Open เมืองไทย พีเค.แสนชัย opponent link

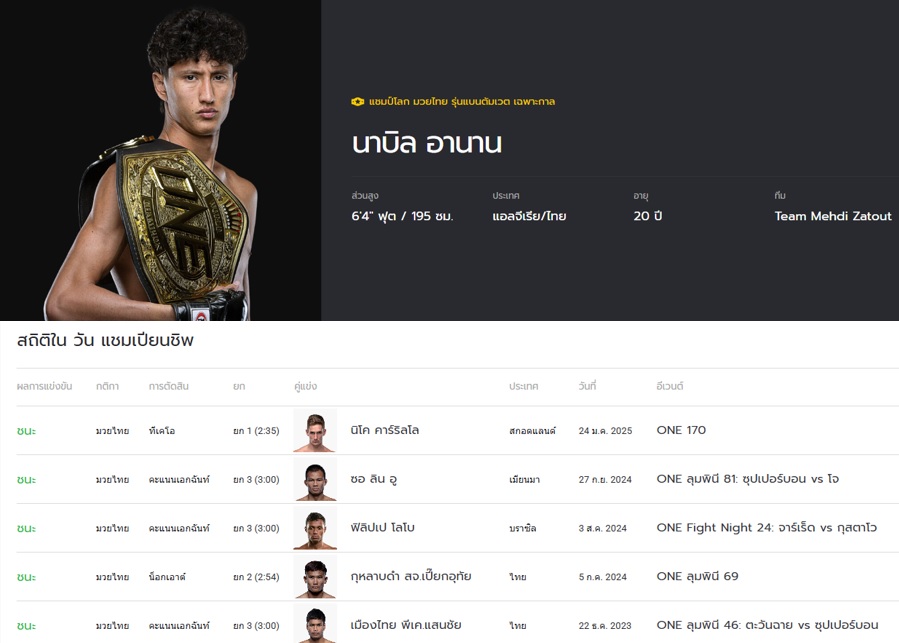point(406,625)
